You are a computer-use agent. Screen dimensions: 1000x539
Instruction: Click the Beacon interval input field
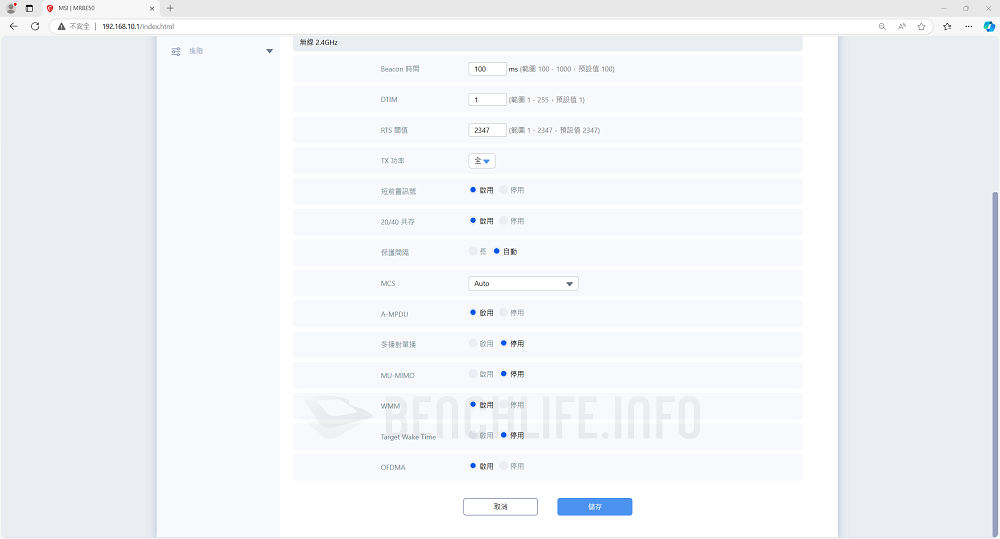487,69
